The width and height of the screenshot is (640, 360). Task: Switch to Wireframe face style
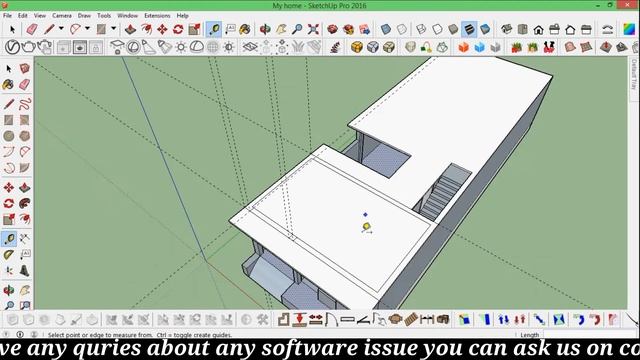pyautogui.click(x=421, y=29)
